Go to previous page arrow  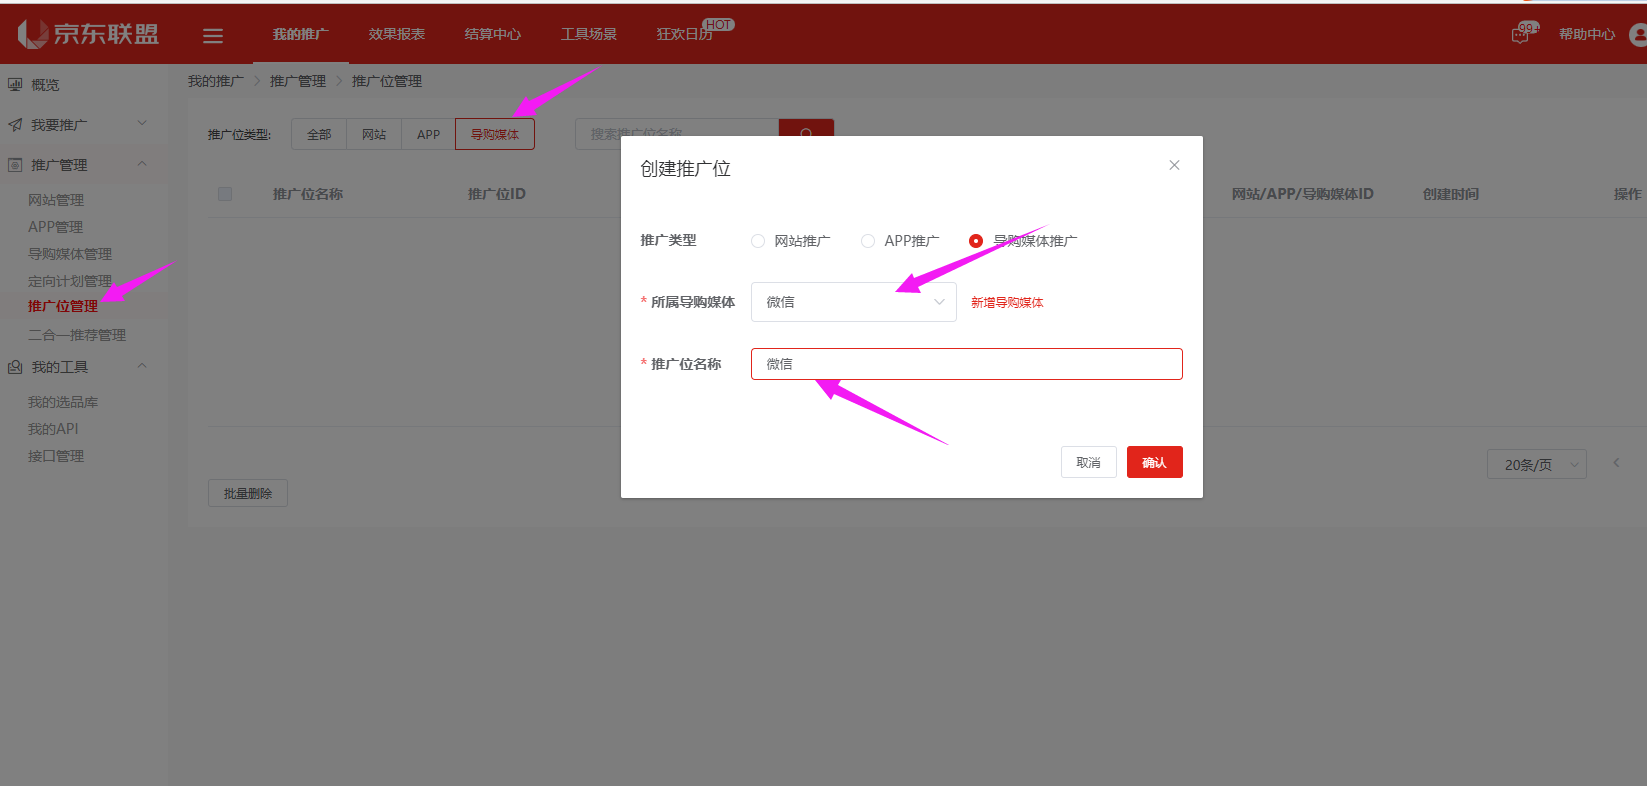(1616, 463)
